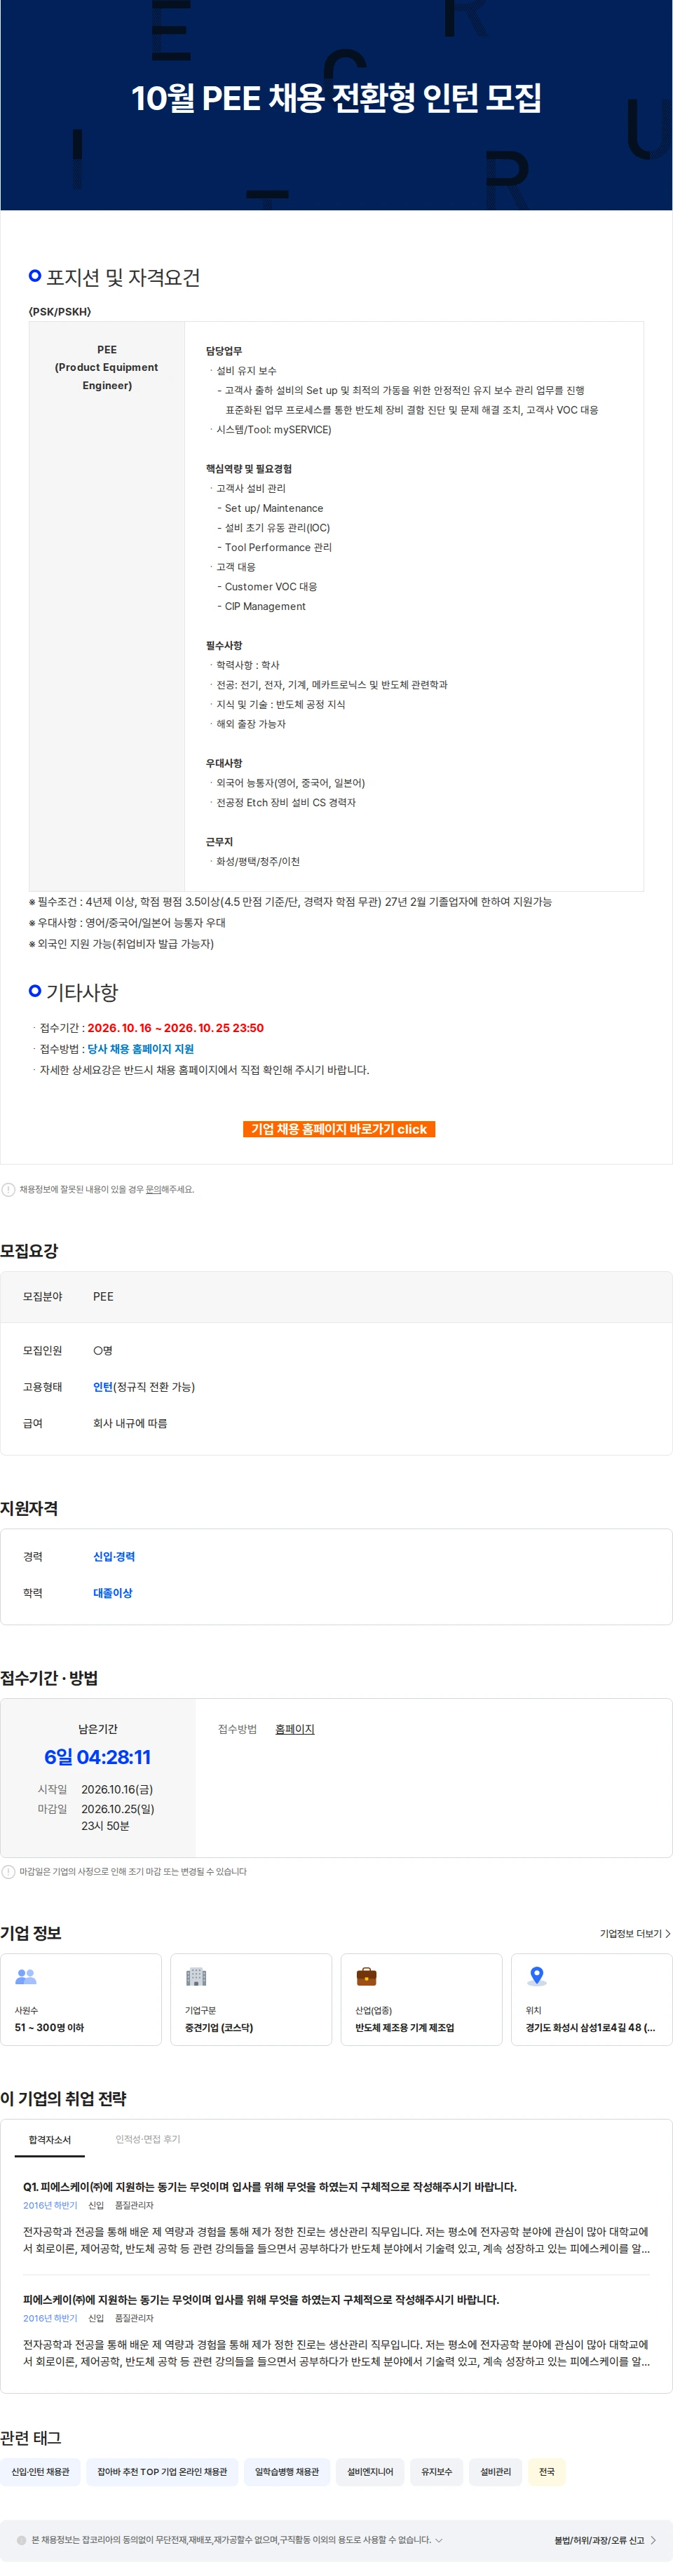
Task: Click the 산업(업종) briefcase icon
Action: tap(367, 1977)
